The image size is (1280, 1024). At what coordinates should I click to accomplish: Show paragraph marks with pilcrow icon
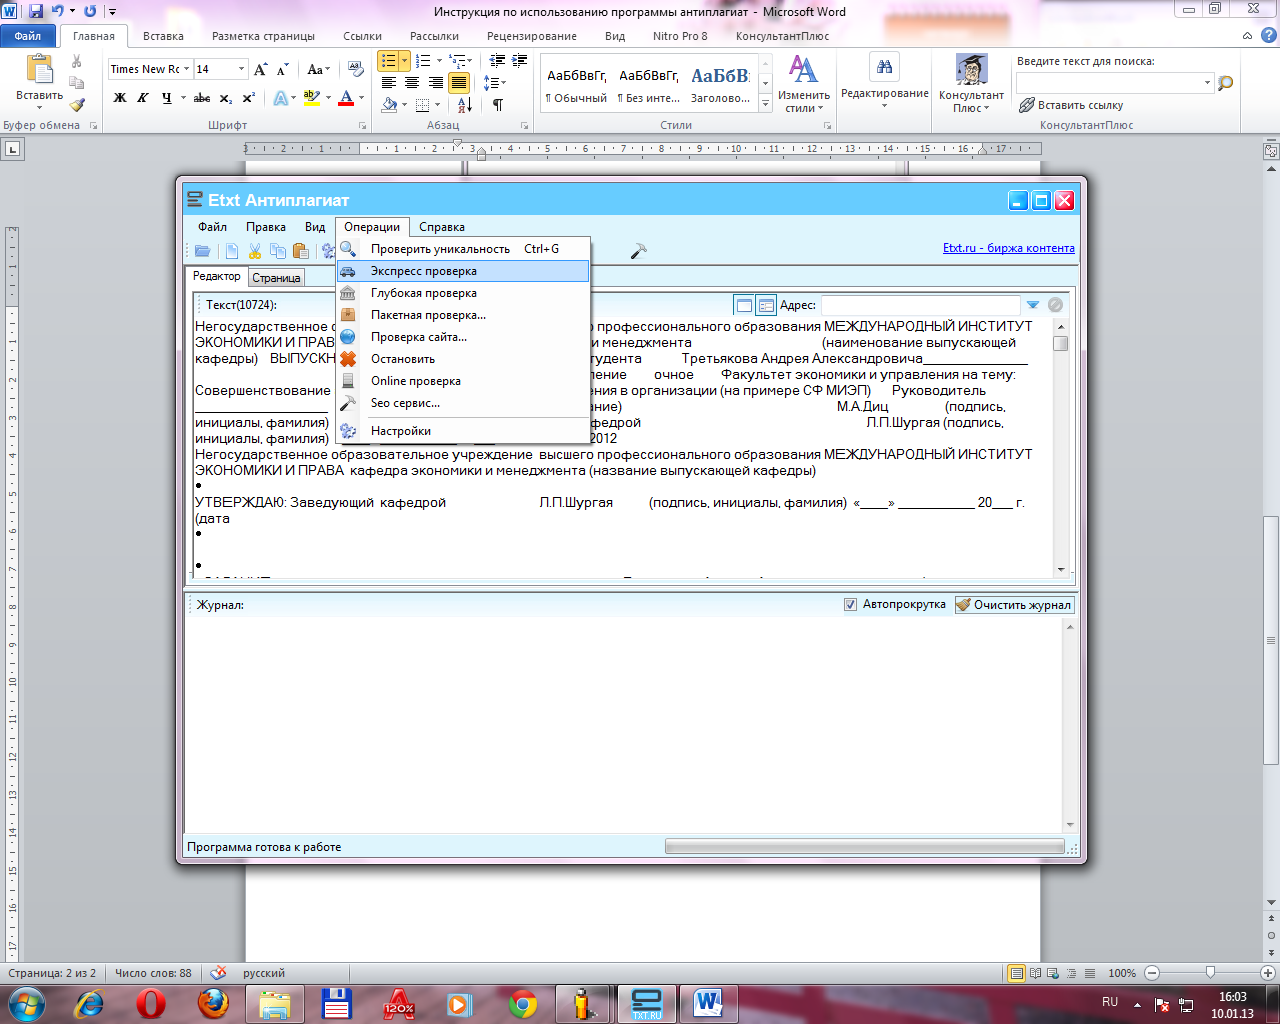pyautogui.click(x=497, y=105)
